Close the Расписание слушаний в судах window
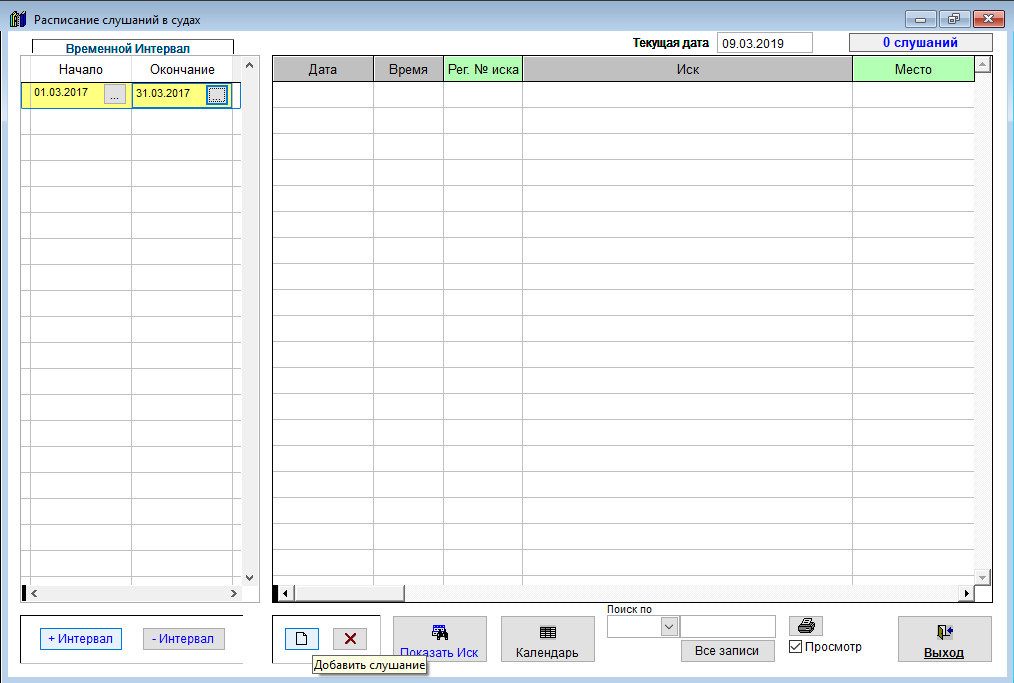 [988, 19]
